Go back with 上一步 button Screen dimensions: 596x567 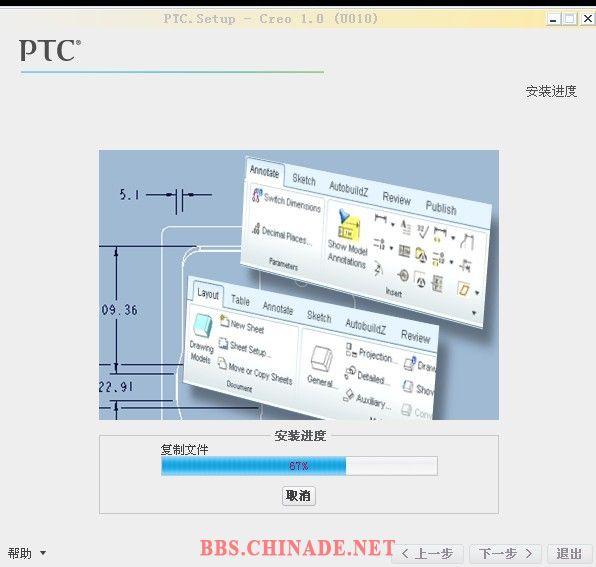point(428,554)
